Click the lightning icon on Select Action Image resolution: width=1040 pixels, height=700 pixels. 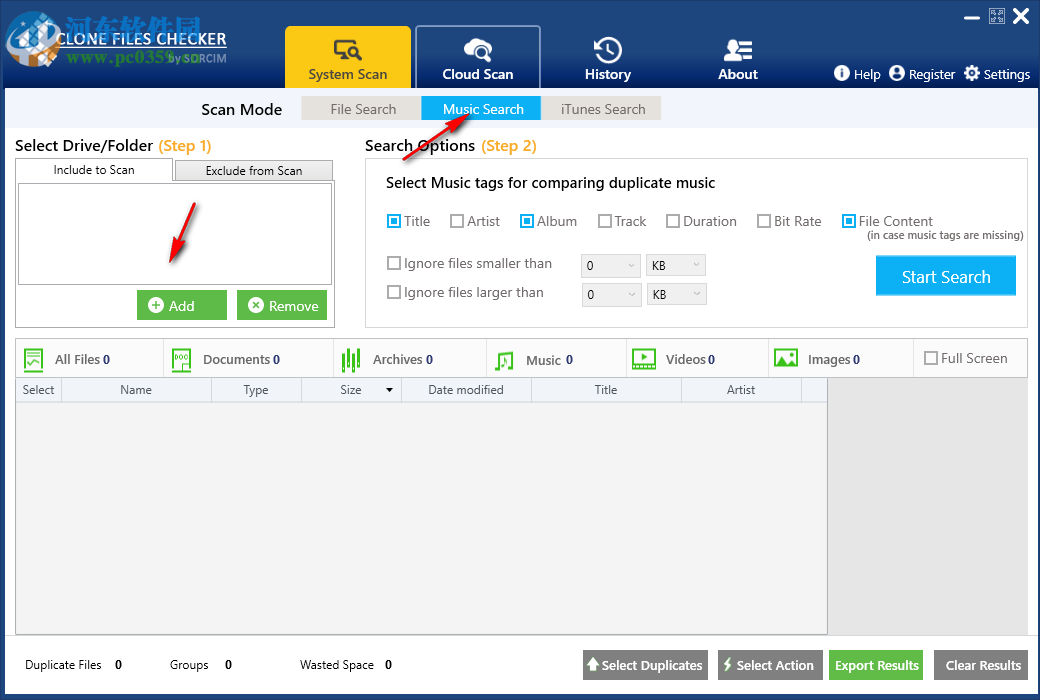(x=728, y=664)
